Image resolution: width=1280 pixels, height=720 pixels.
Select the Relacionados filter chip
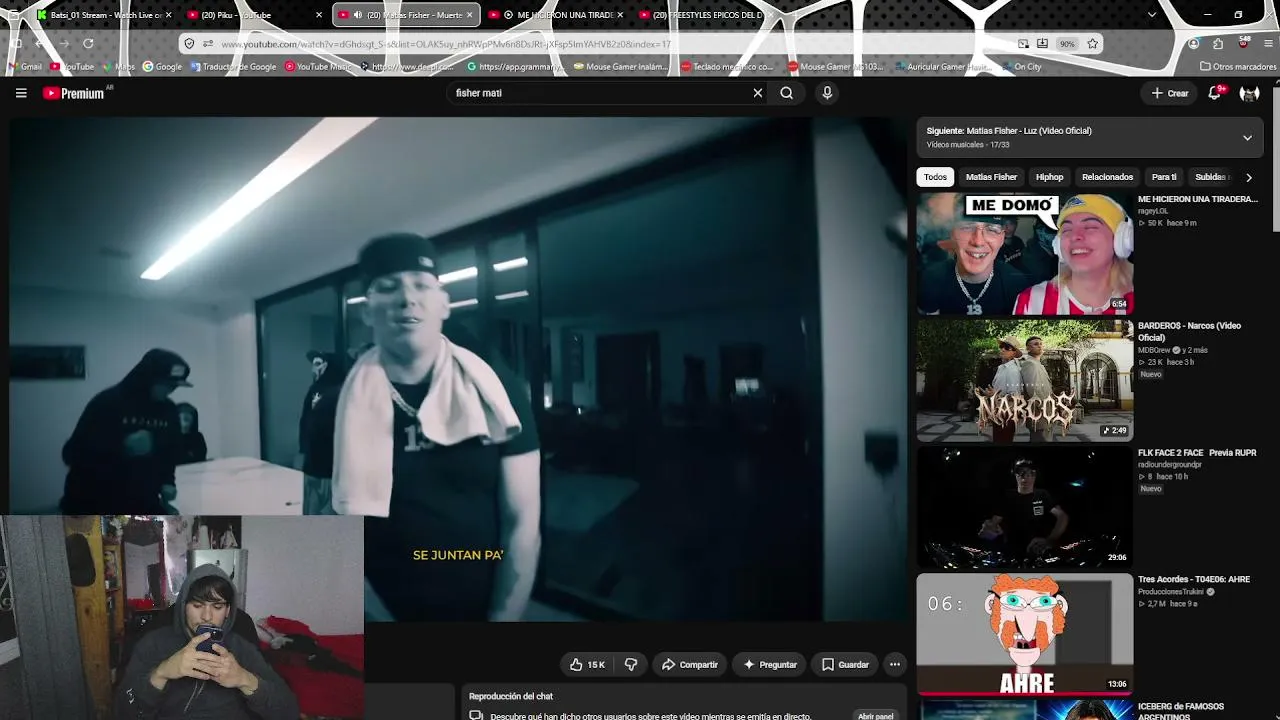pyautogui.click(x=1107, y=177)
